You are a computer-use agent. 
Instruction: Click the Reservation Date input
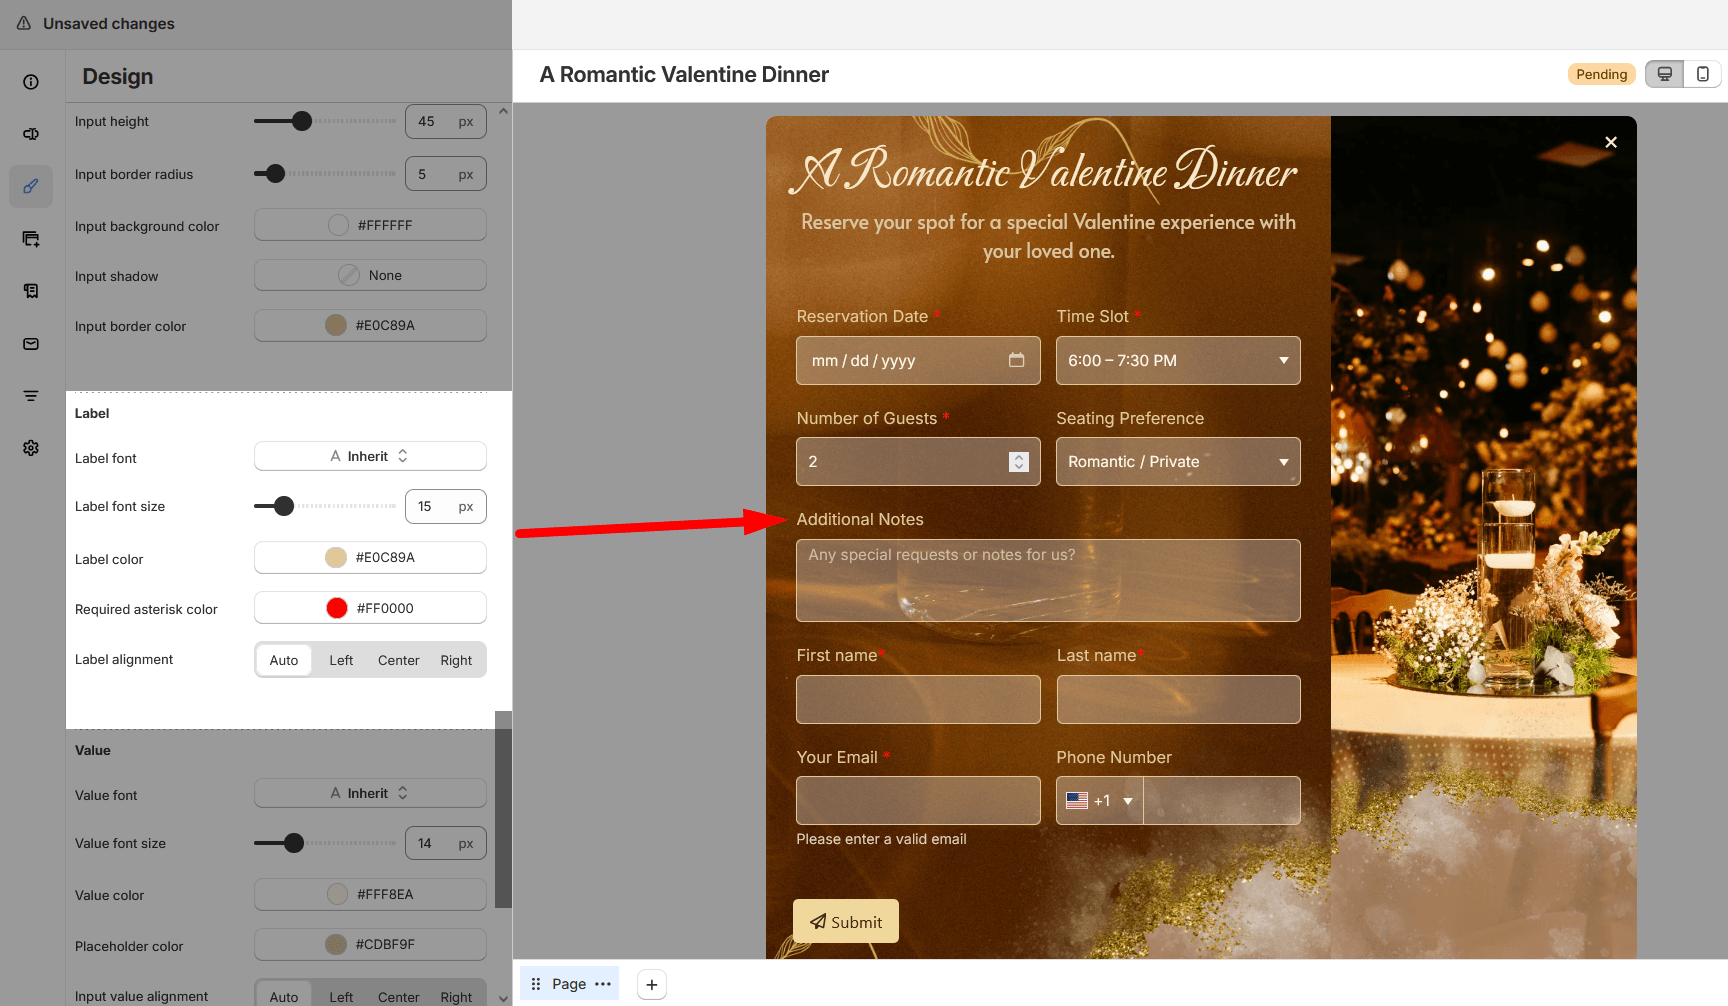pyautogui.click(x=918, y=360)
